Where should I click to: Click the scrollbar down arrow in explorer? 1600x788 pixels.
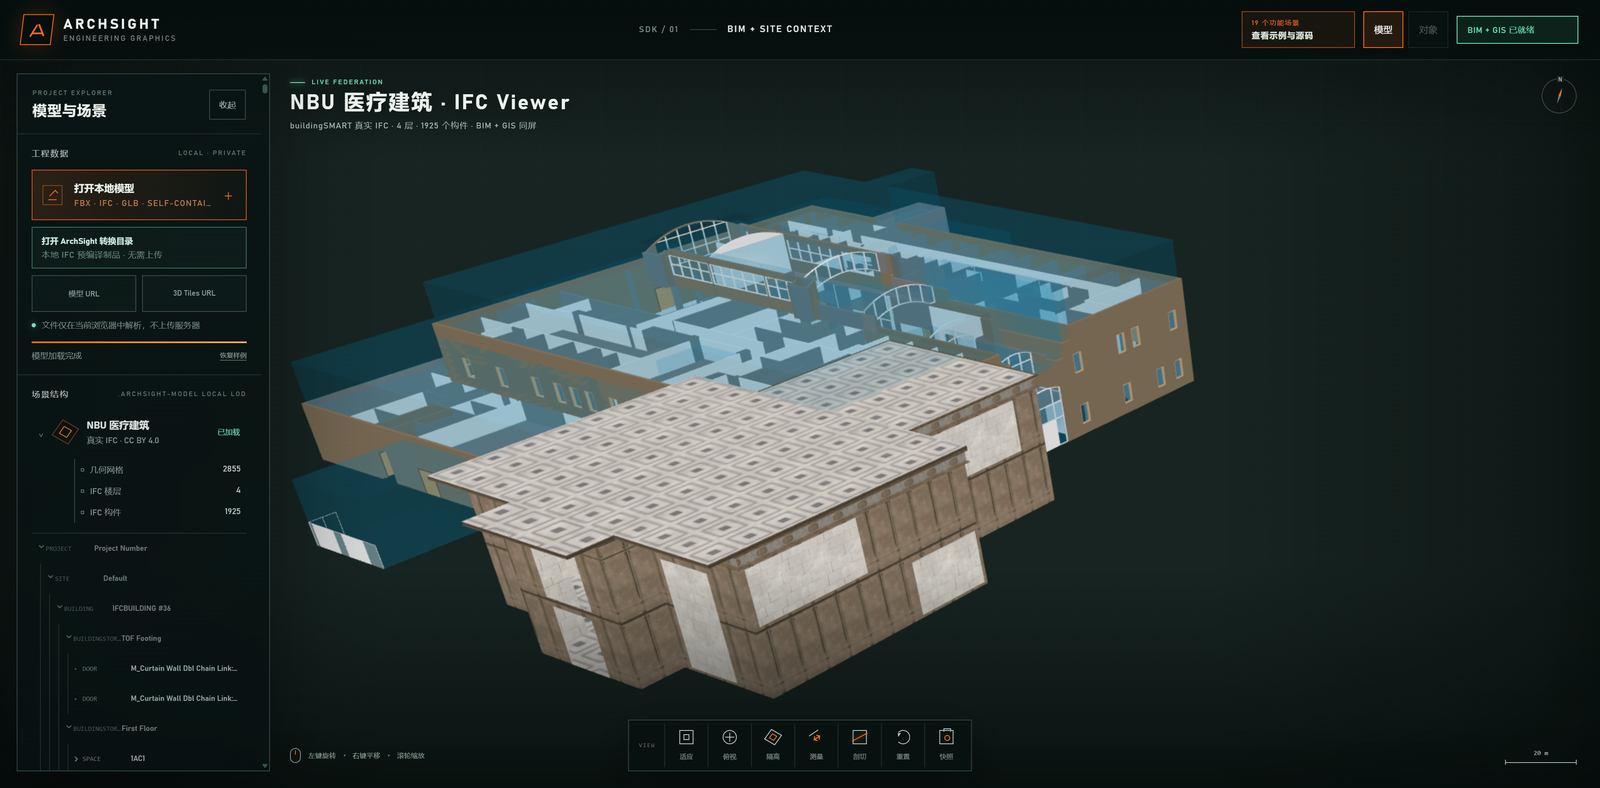pyautogui.click(x=265, y=766)
